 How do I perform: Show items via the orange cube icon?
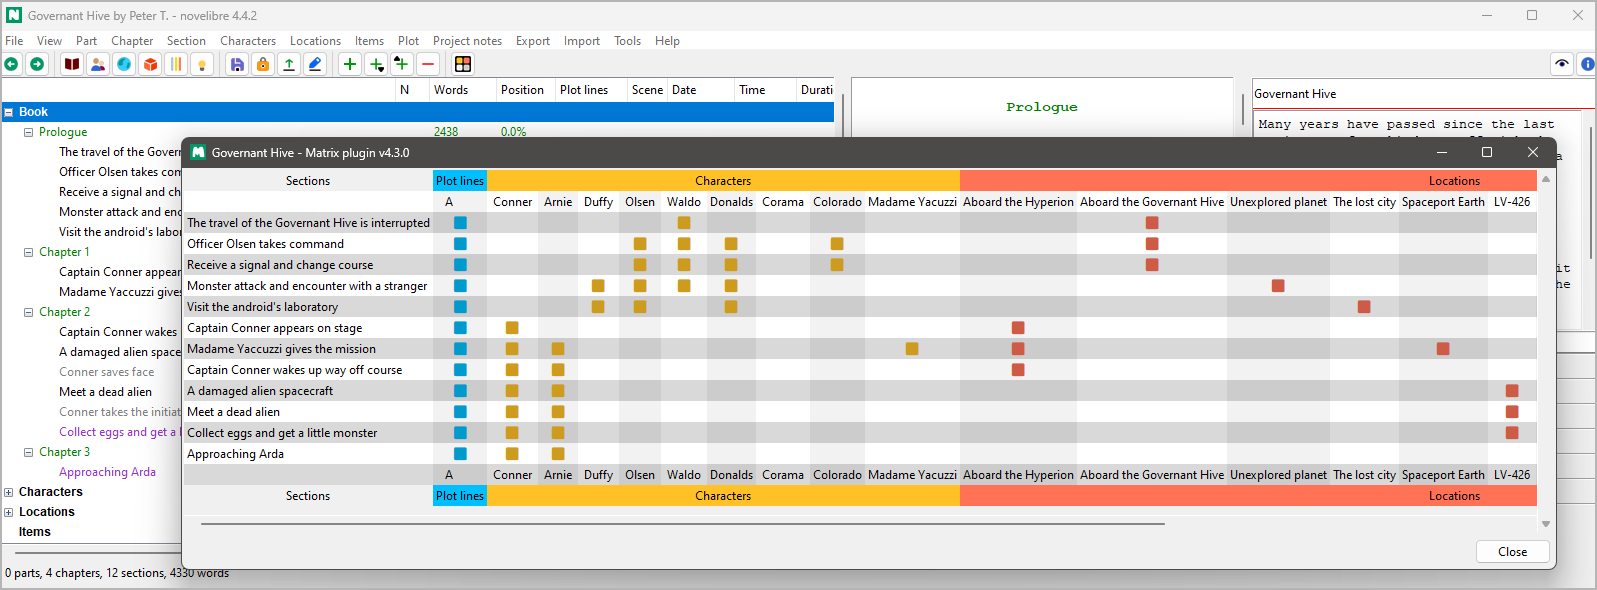coord(150,64)
